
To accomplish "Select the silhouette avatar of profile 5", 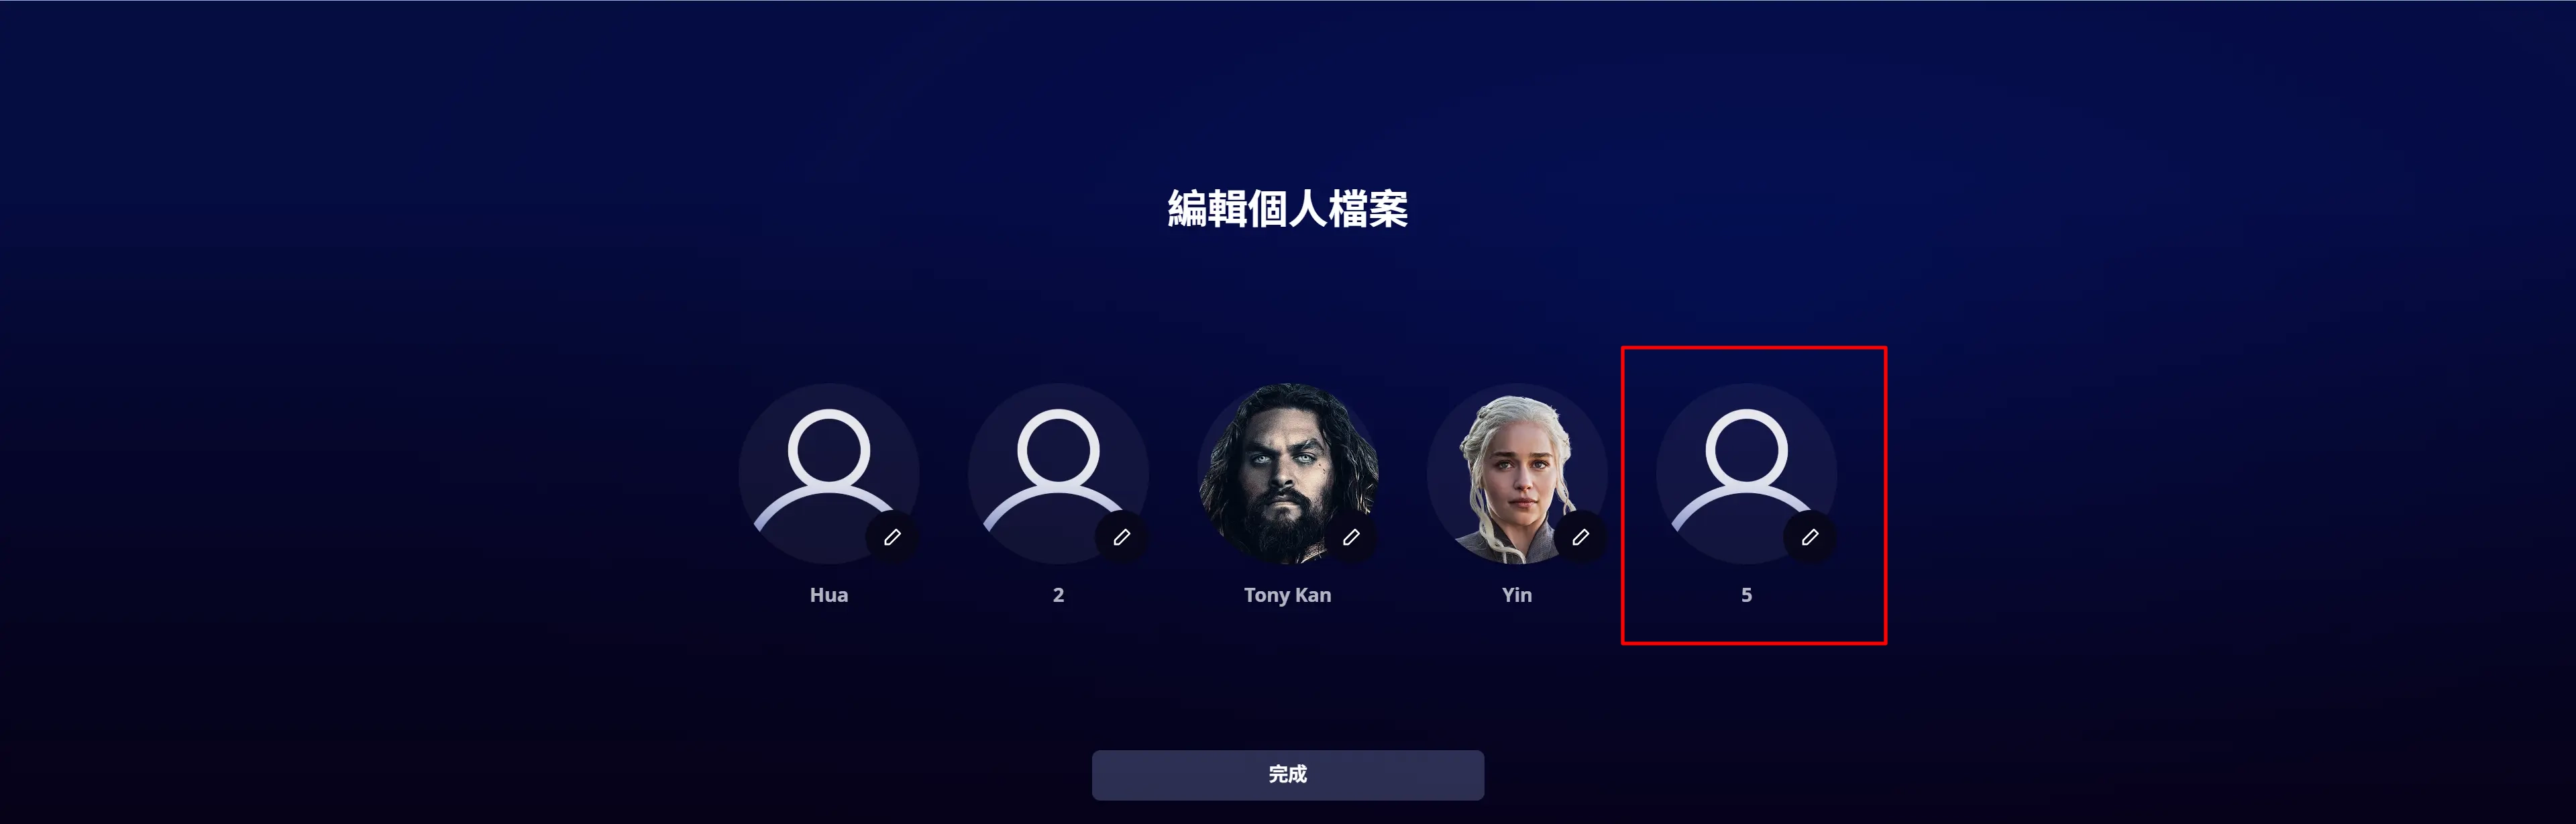I will pyautogui.click(x=1746, y=473).
